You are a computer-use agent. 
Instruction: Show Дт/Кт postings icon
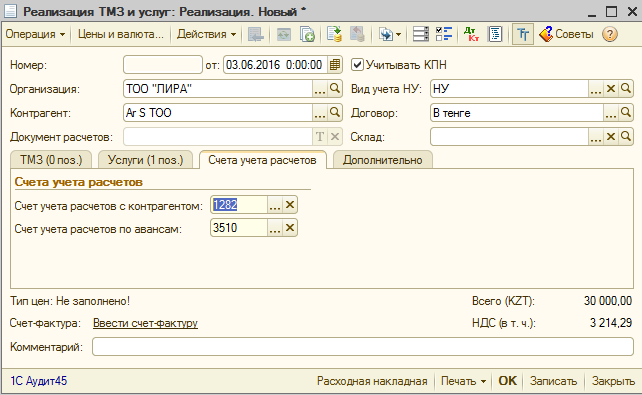471,34
